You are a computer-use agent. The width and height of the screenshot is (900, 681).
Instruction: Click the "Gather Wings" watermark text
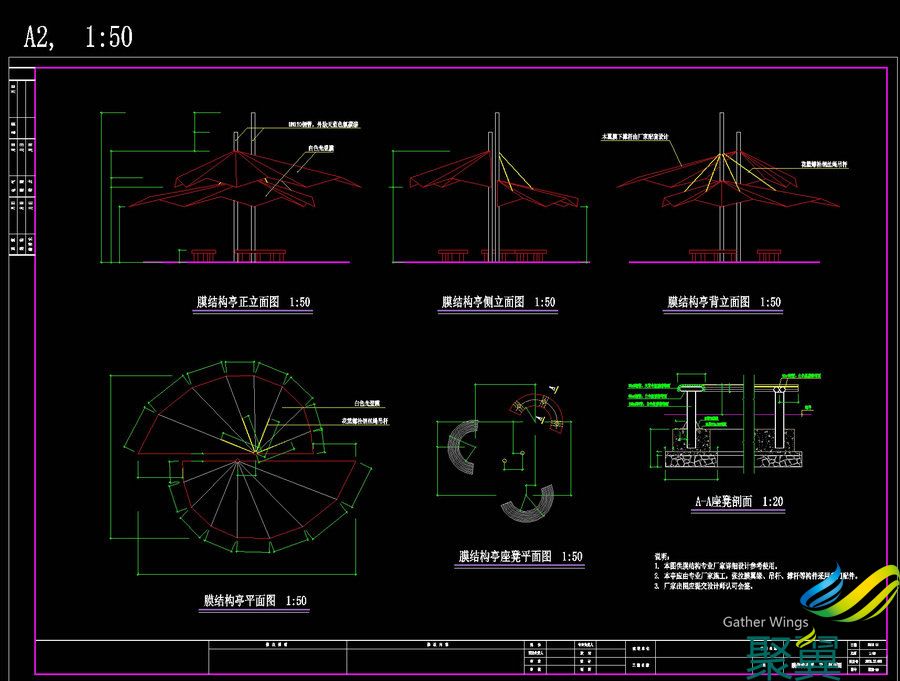coord(765,622)
